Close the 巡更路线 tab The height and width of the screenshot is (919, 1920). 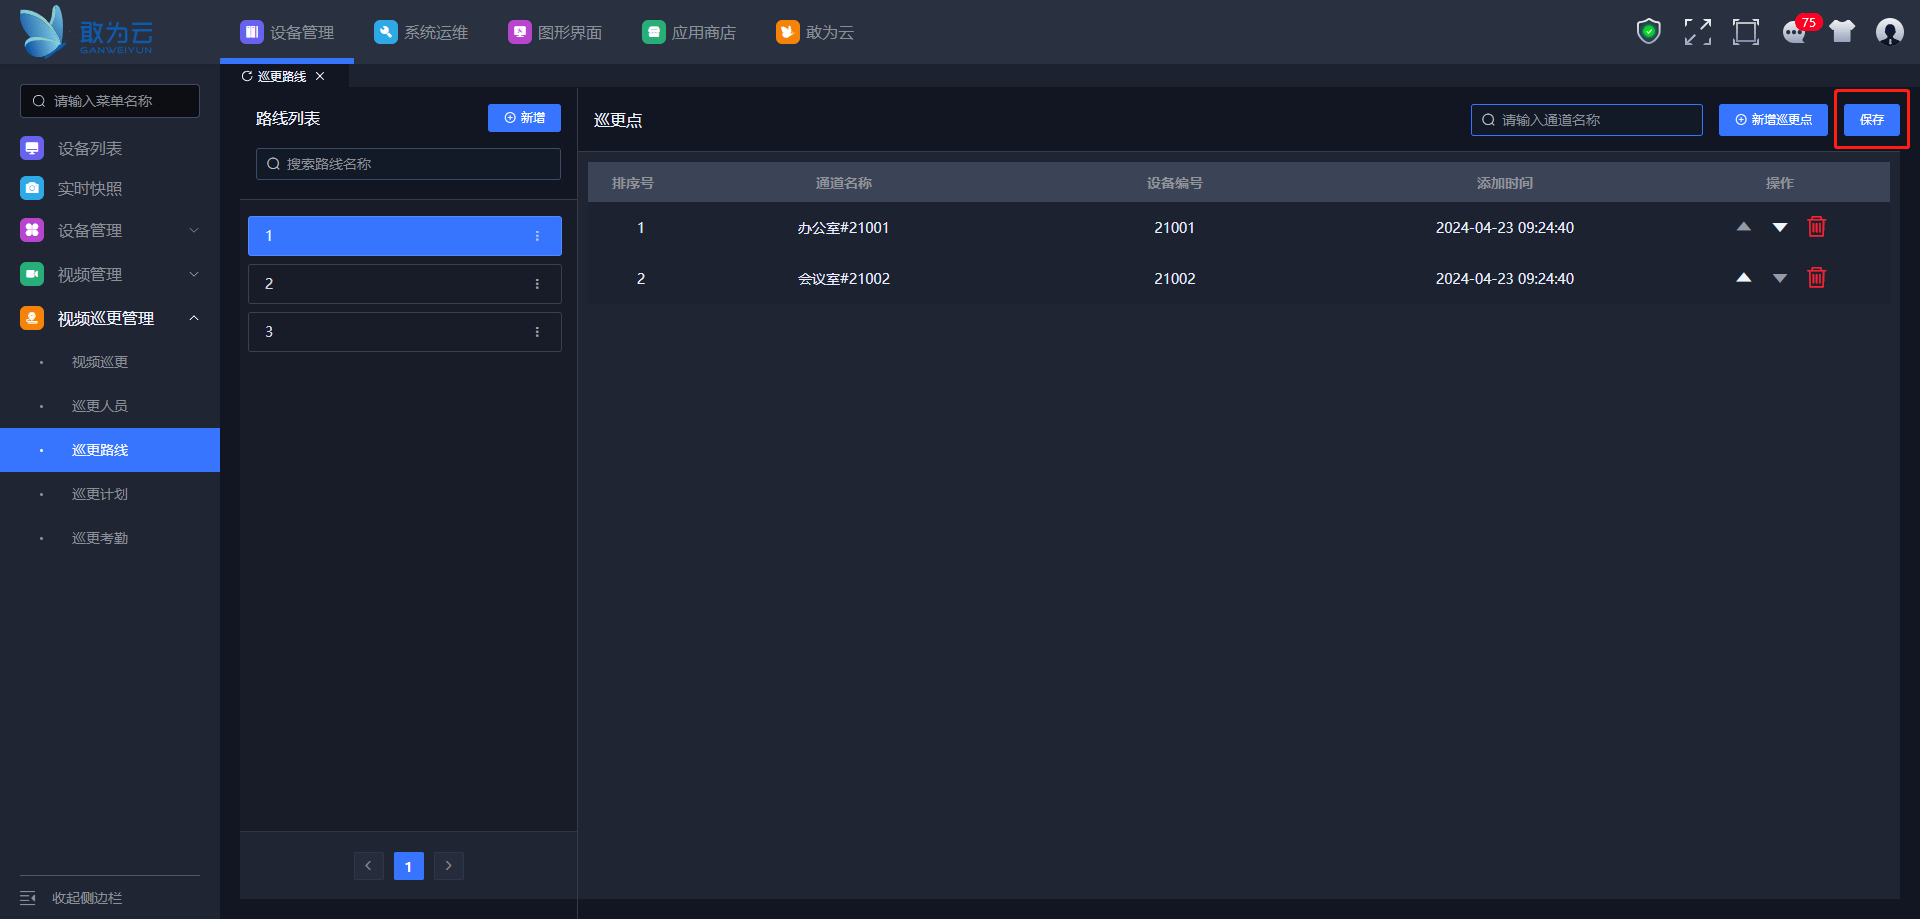pos(320,76)
